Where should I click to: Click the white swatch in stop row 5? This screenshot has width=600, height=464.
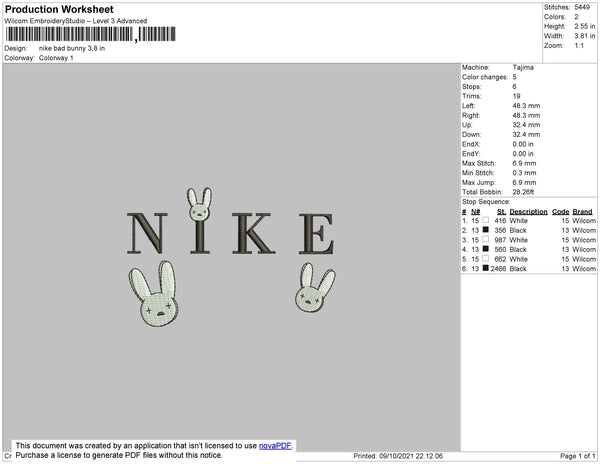tap(486, 259)
